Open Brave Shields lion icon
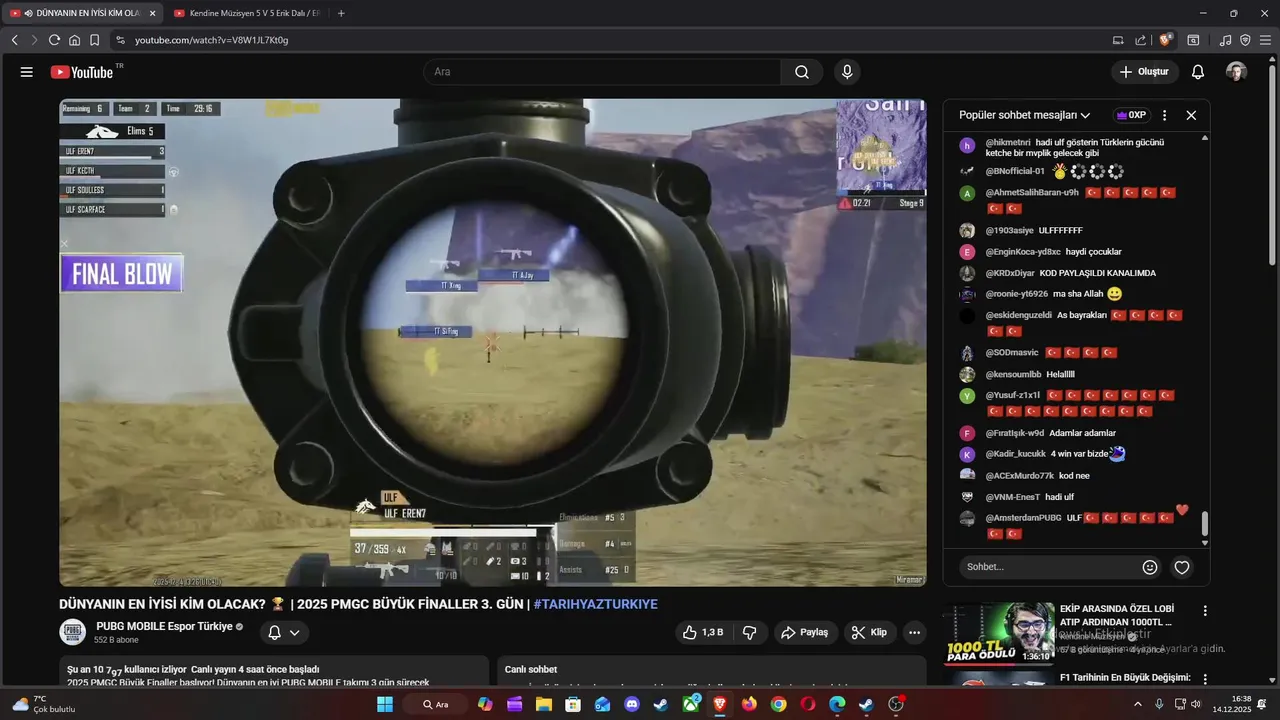Viewport: 1280px width, 720px height. click(x=1165, y=40)
